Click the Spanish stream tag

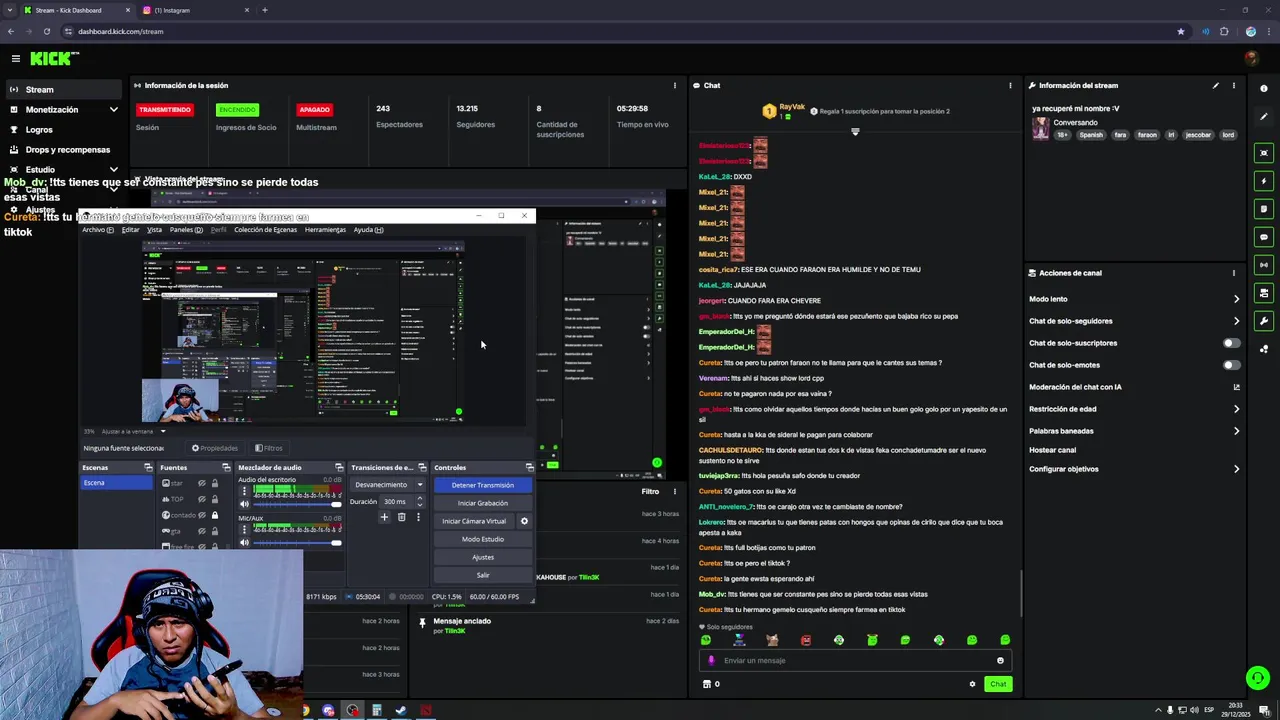[x=1091, y=135]
